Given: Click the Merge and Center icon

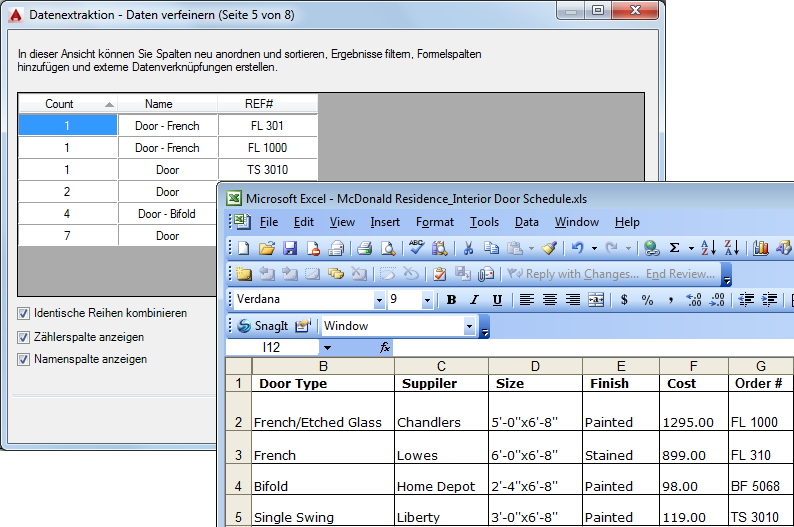Looking at the screenshot, I should point(596,300).
